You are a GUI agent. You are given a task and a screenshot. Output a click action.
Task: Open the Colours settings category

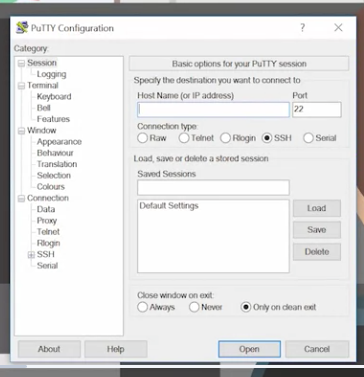click(x=51, y=187)
